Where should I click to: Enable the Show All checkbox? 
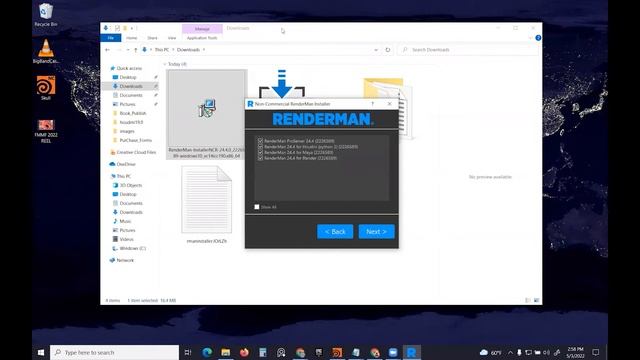coord(257,207)
